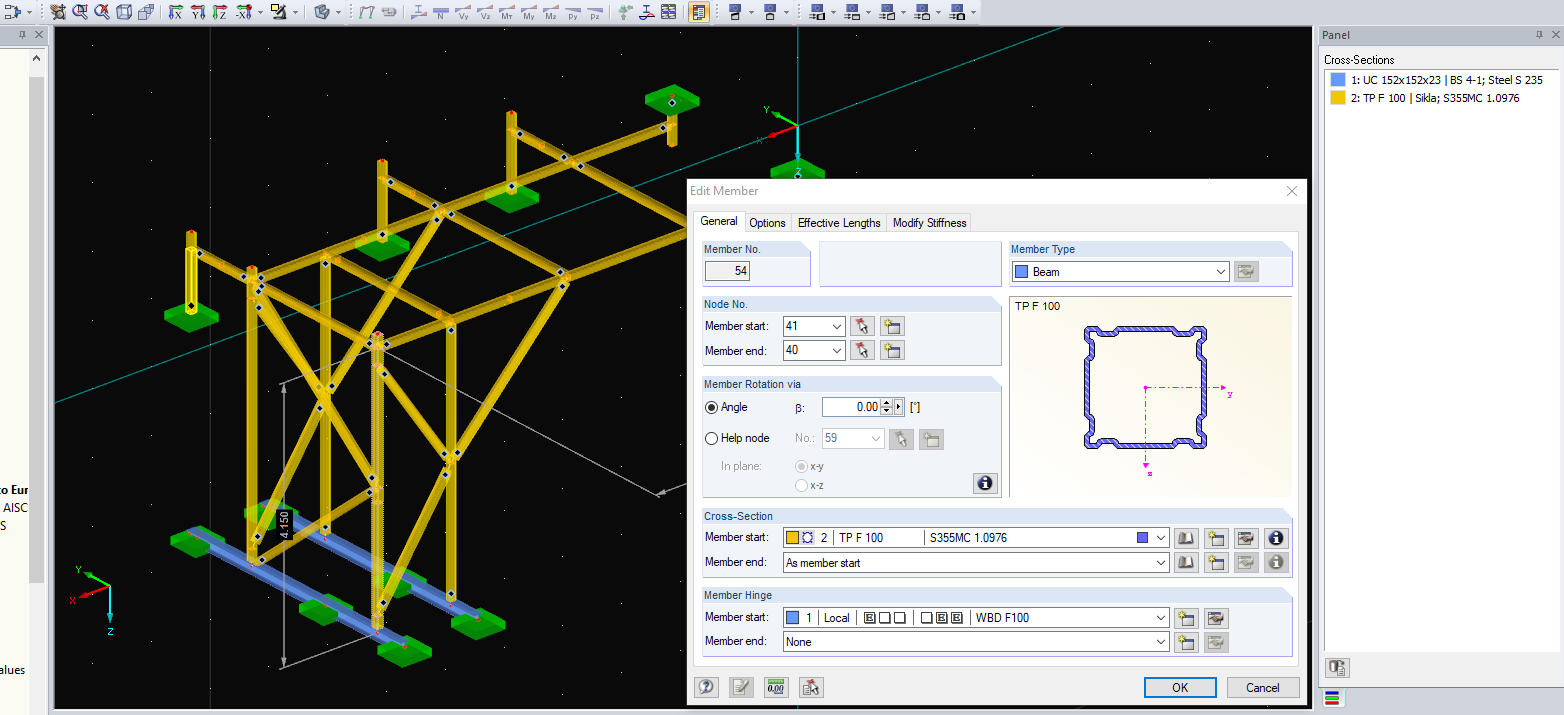Screen dimensions: 1564x715
Task: Open the Options tab in Edit Member
Action: (767, 222)
